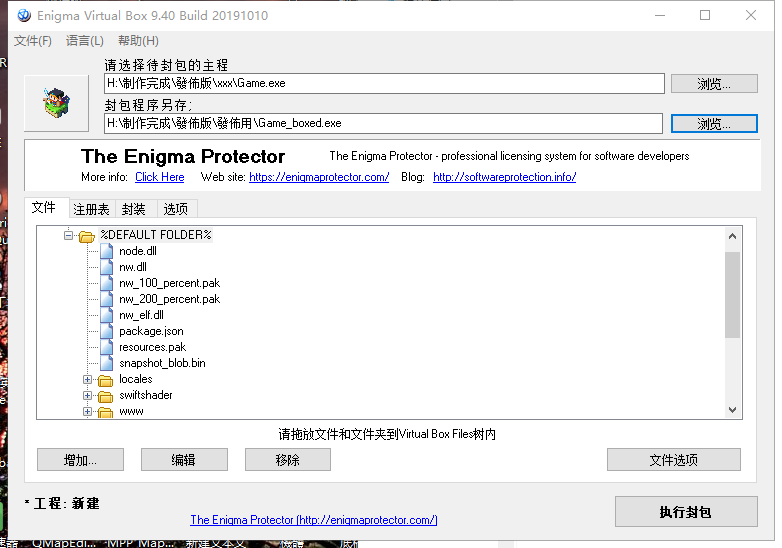The height and width of the screenshot is (548, 782).
Task: Select nw_100_percent.pak in the tree
Action: 170,283
